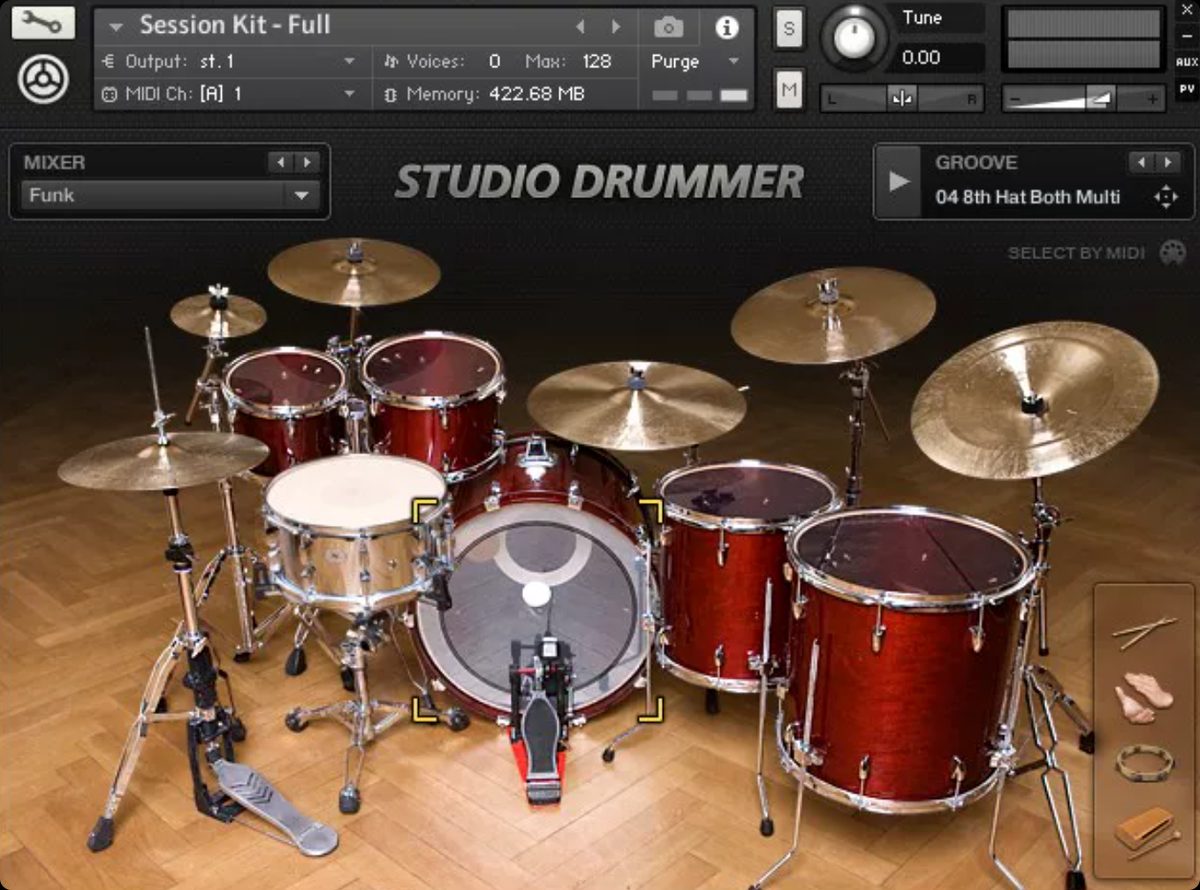Click the hi-hat foot pedal

tap(271, 808)
